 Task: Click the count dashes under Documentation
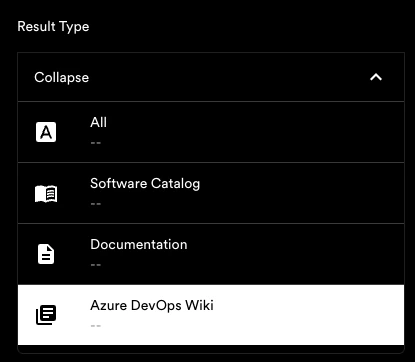click(x=96, y=265)
